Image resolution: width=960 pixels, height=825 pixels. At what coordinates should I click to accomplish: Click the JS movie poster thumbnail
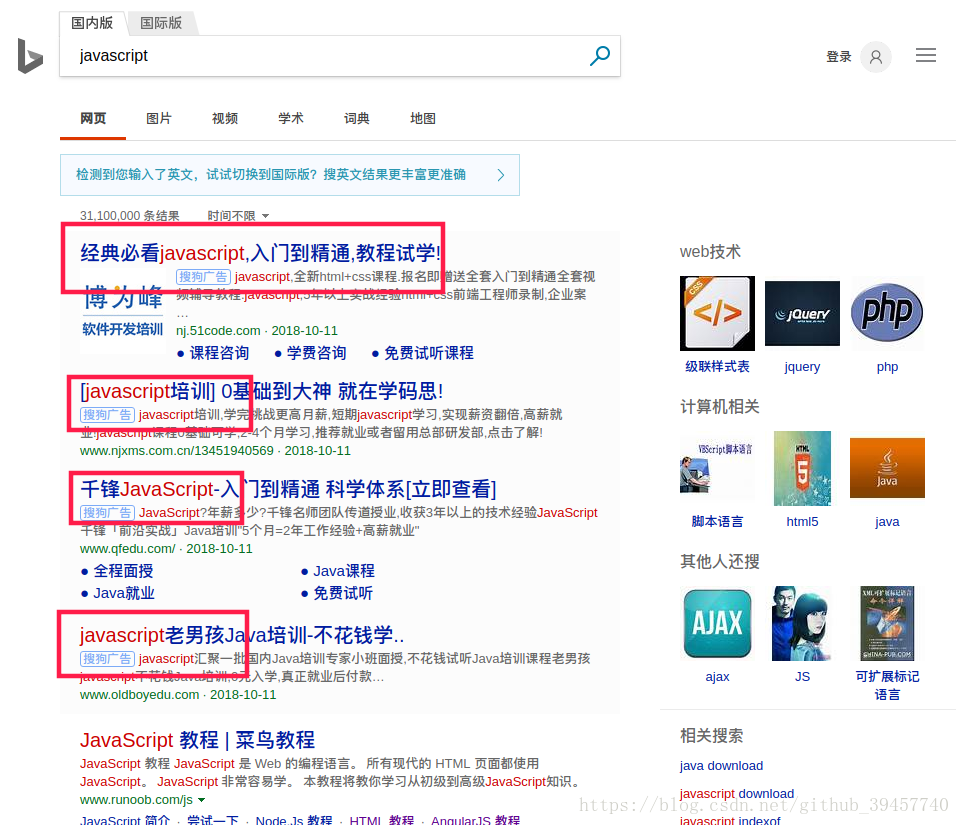click(801, 623)
